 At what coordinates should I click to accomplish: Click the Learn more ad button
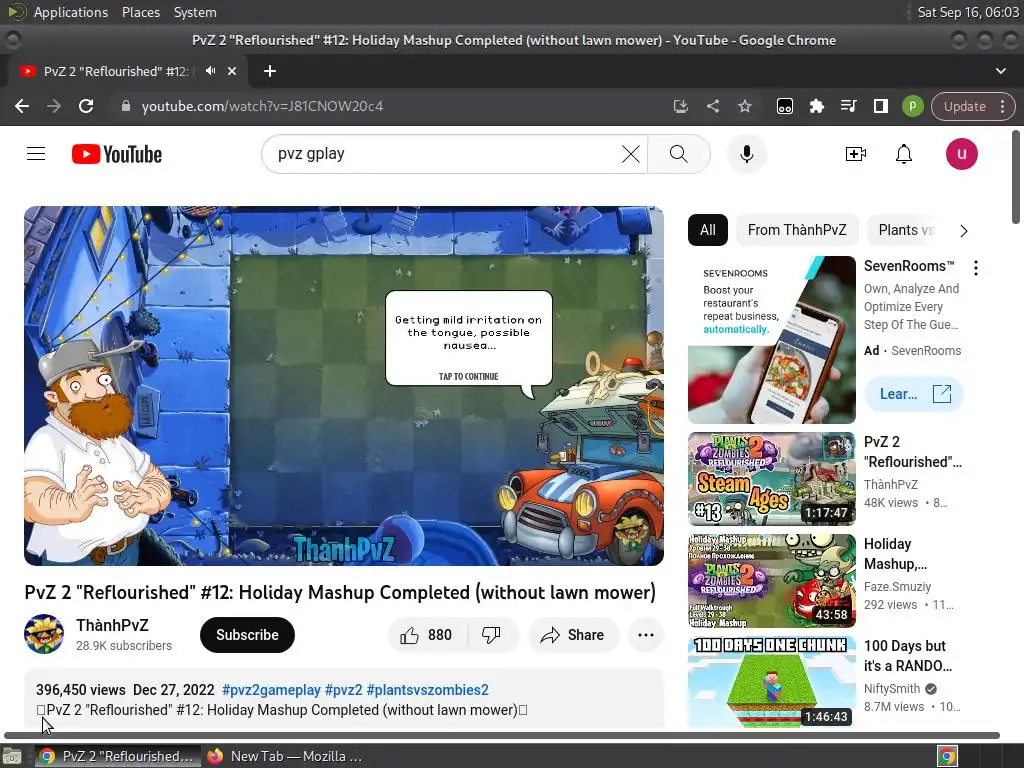[913, 394]
